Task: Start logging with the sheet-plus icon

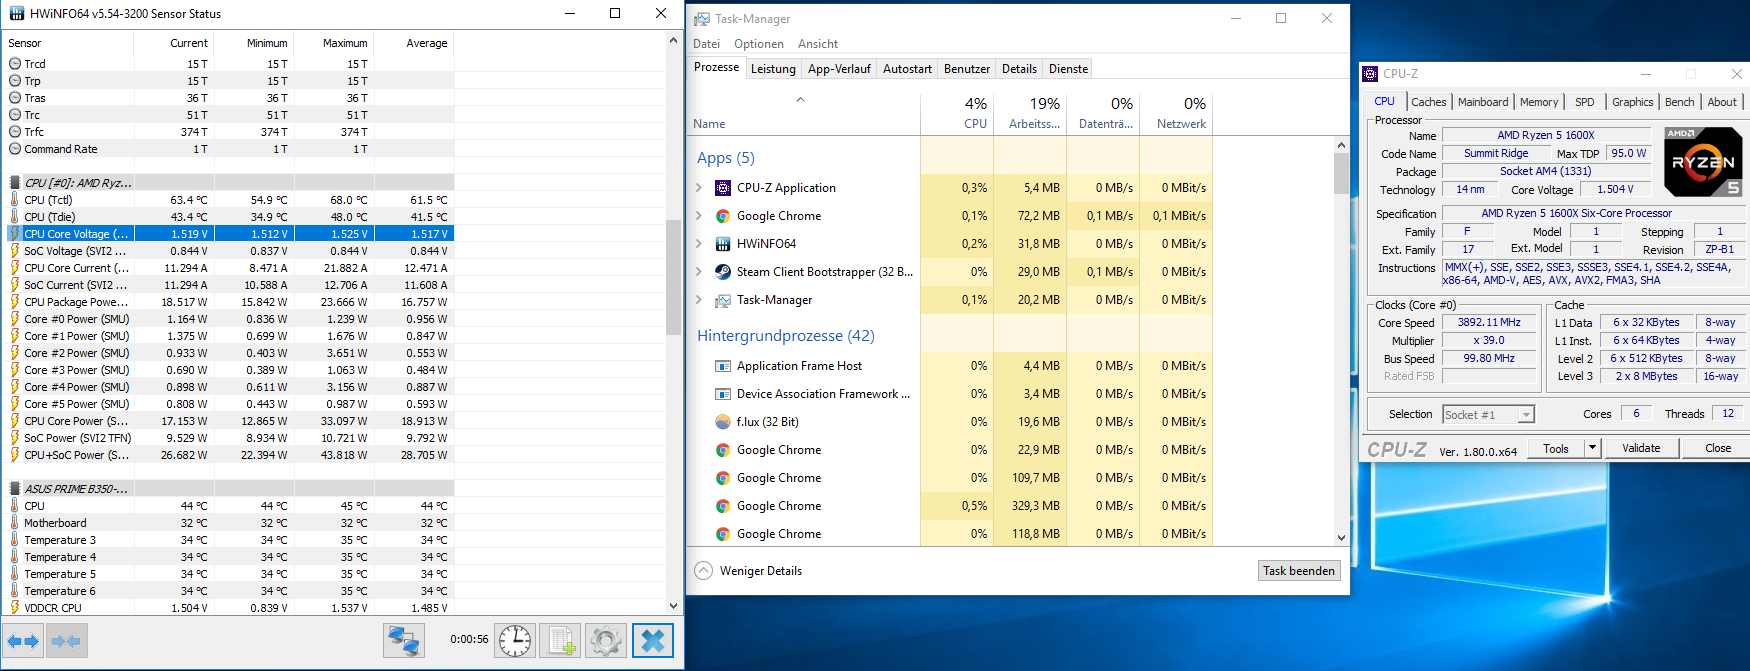Action: tap(560, 641)
